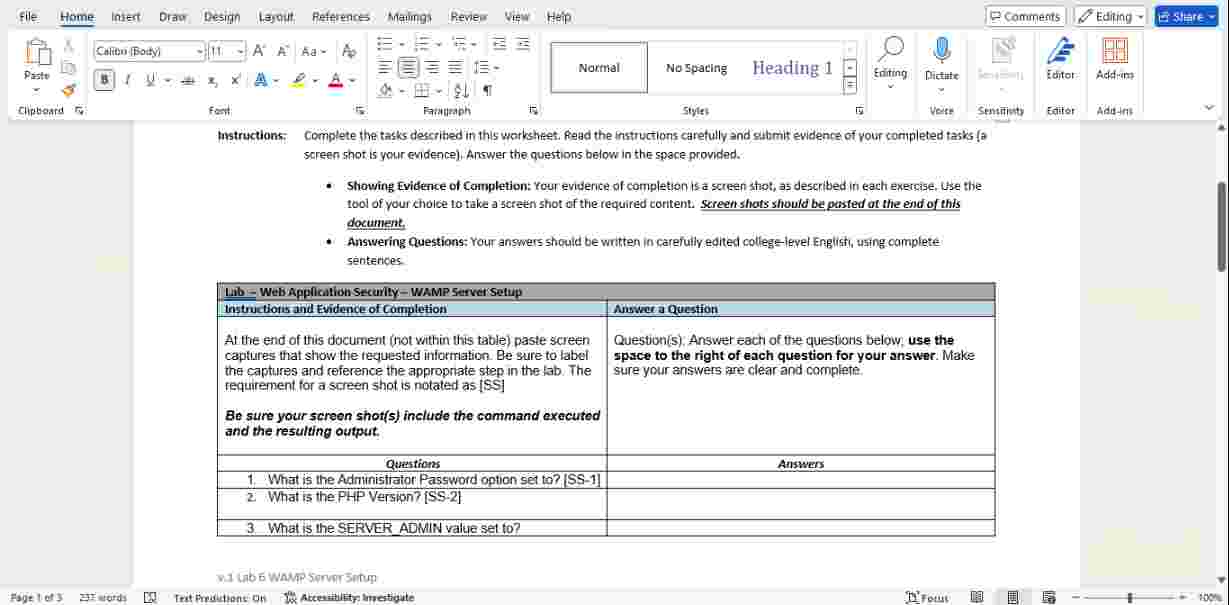Viewport: 1229px width, 605px height.
Task: Toggle bold formatting
Action: click(x=104, y=80)
